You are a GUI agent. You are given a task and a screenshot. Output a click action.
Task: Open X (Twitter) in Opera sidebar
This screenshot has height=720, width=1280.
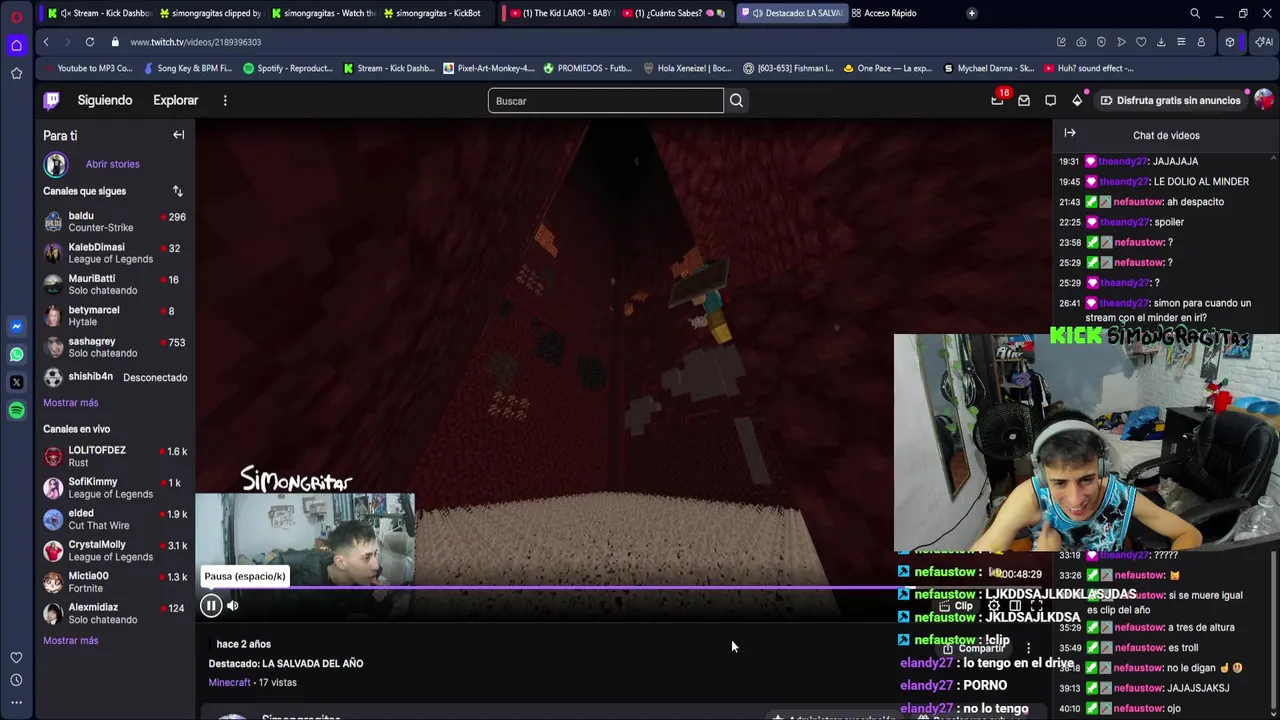point(16,382)
